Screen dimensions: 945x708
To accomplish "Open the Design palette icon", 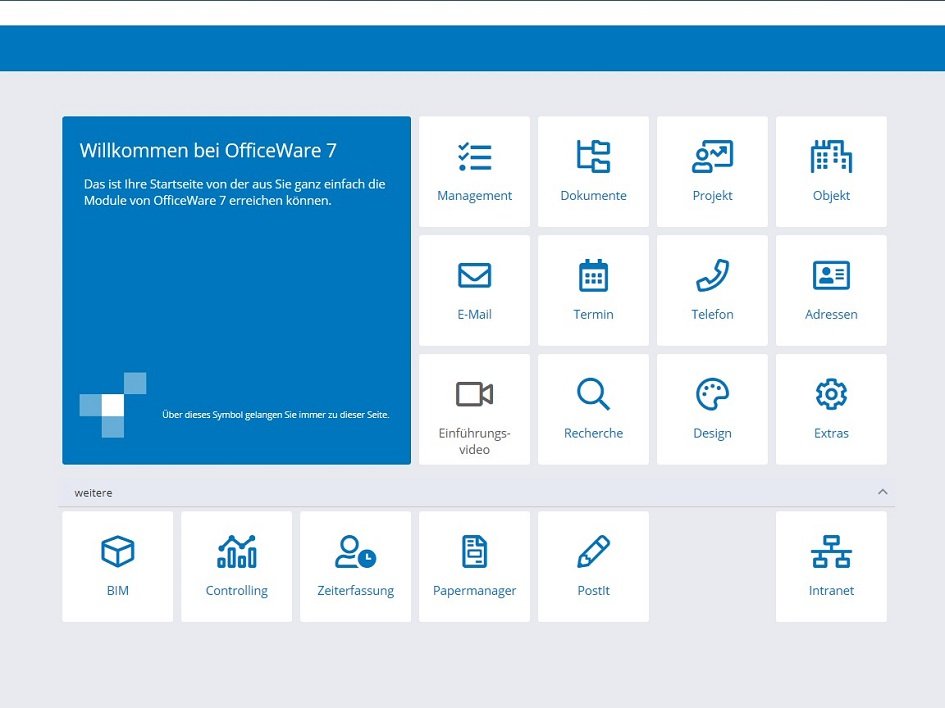I will (712, 394).
